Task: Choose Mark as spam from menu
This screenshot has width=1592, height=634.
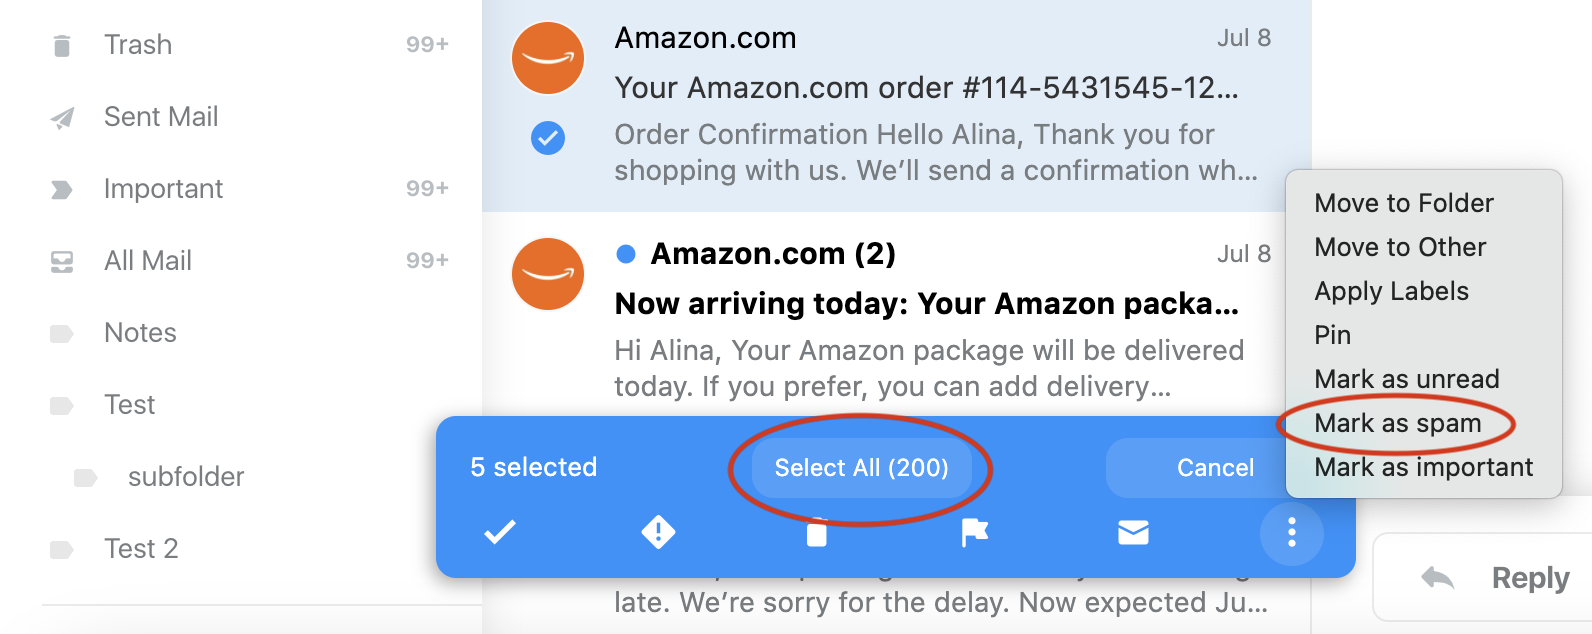Action: 1397,423
